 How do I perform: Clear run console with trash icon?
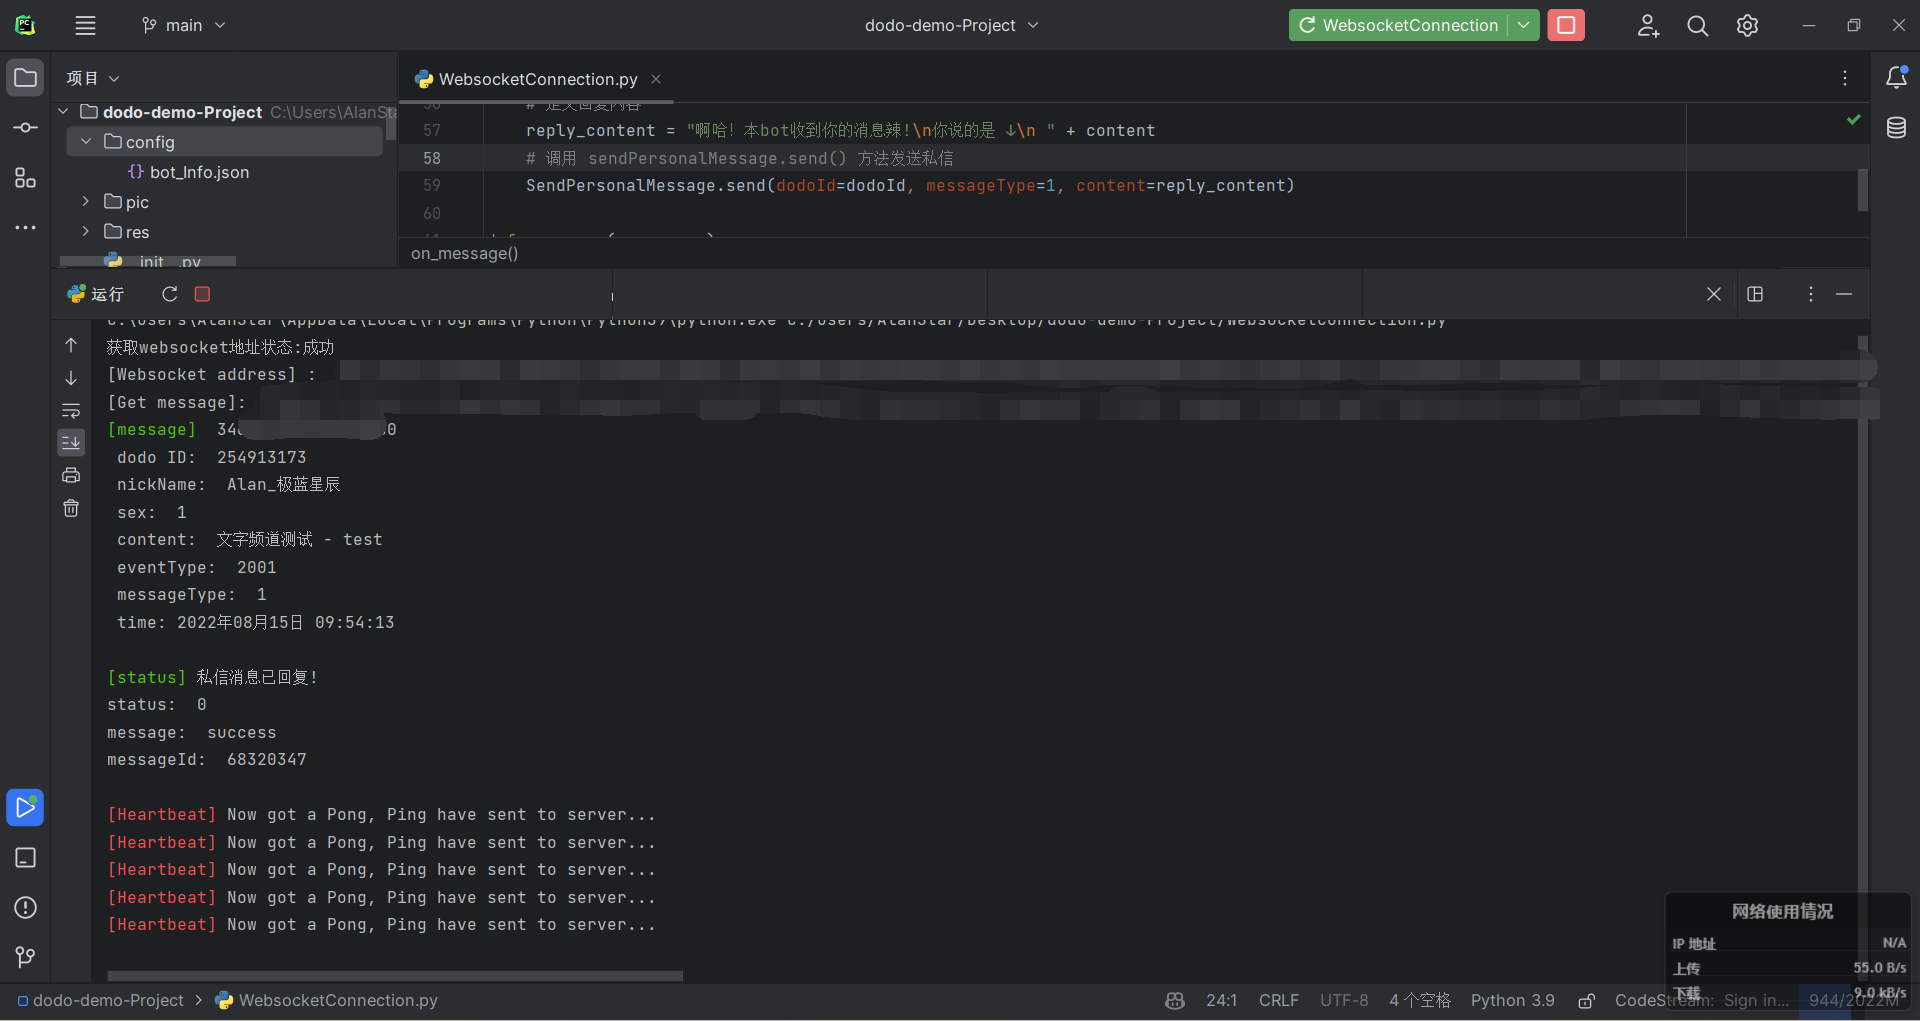tap(71, 508)
